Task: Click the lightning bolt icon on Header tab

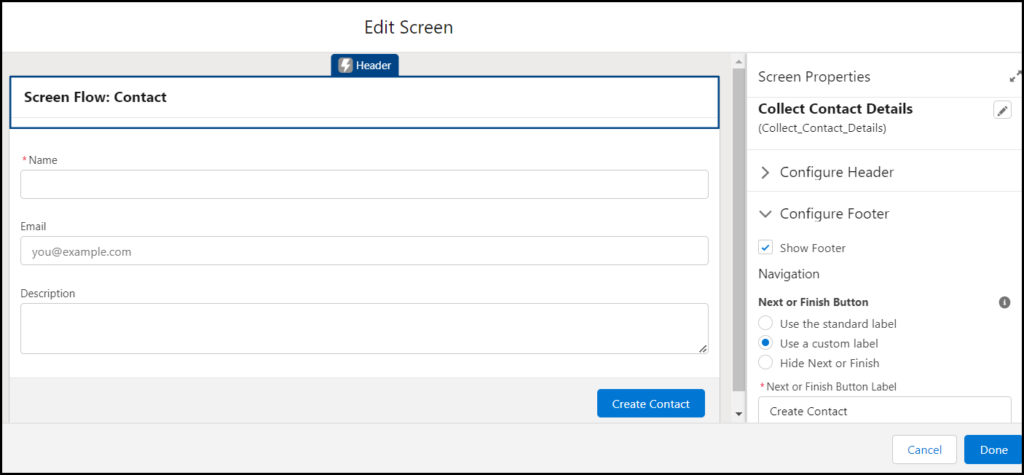Action: point(345,65)
